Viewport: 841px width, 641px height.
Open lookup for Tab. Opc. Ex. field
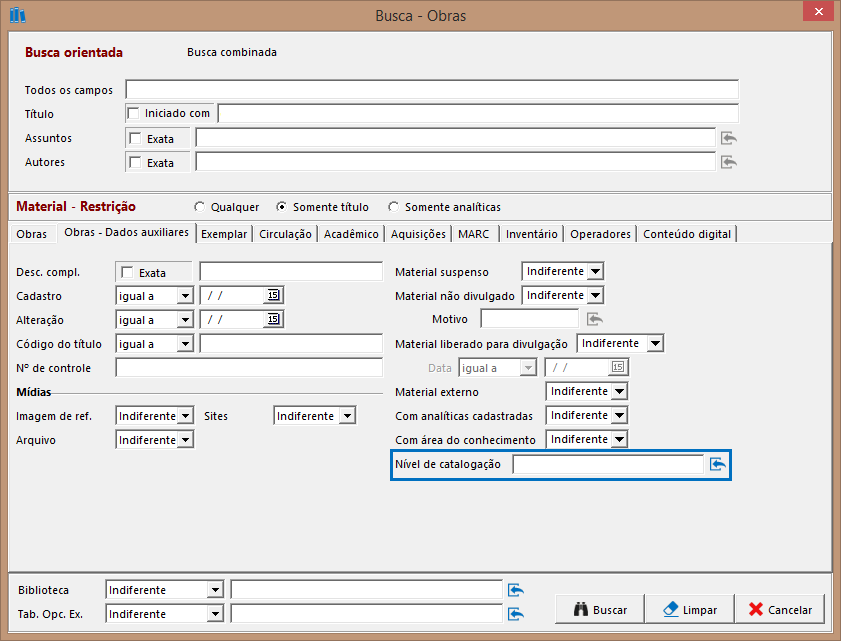[515, 614]
